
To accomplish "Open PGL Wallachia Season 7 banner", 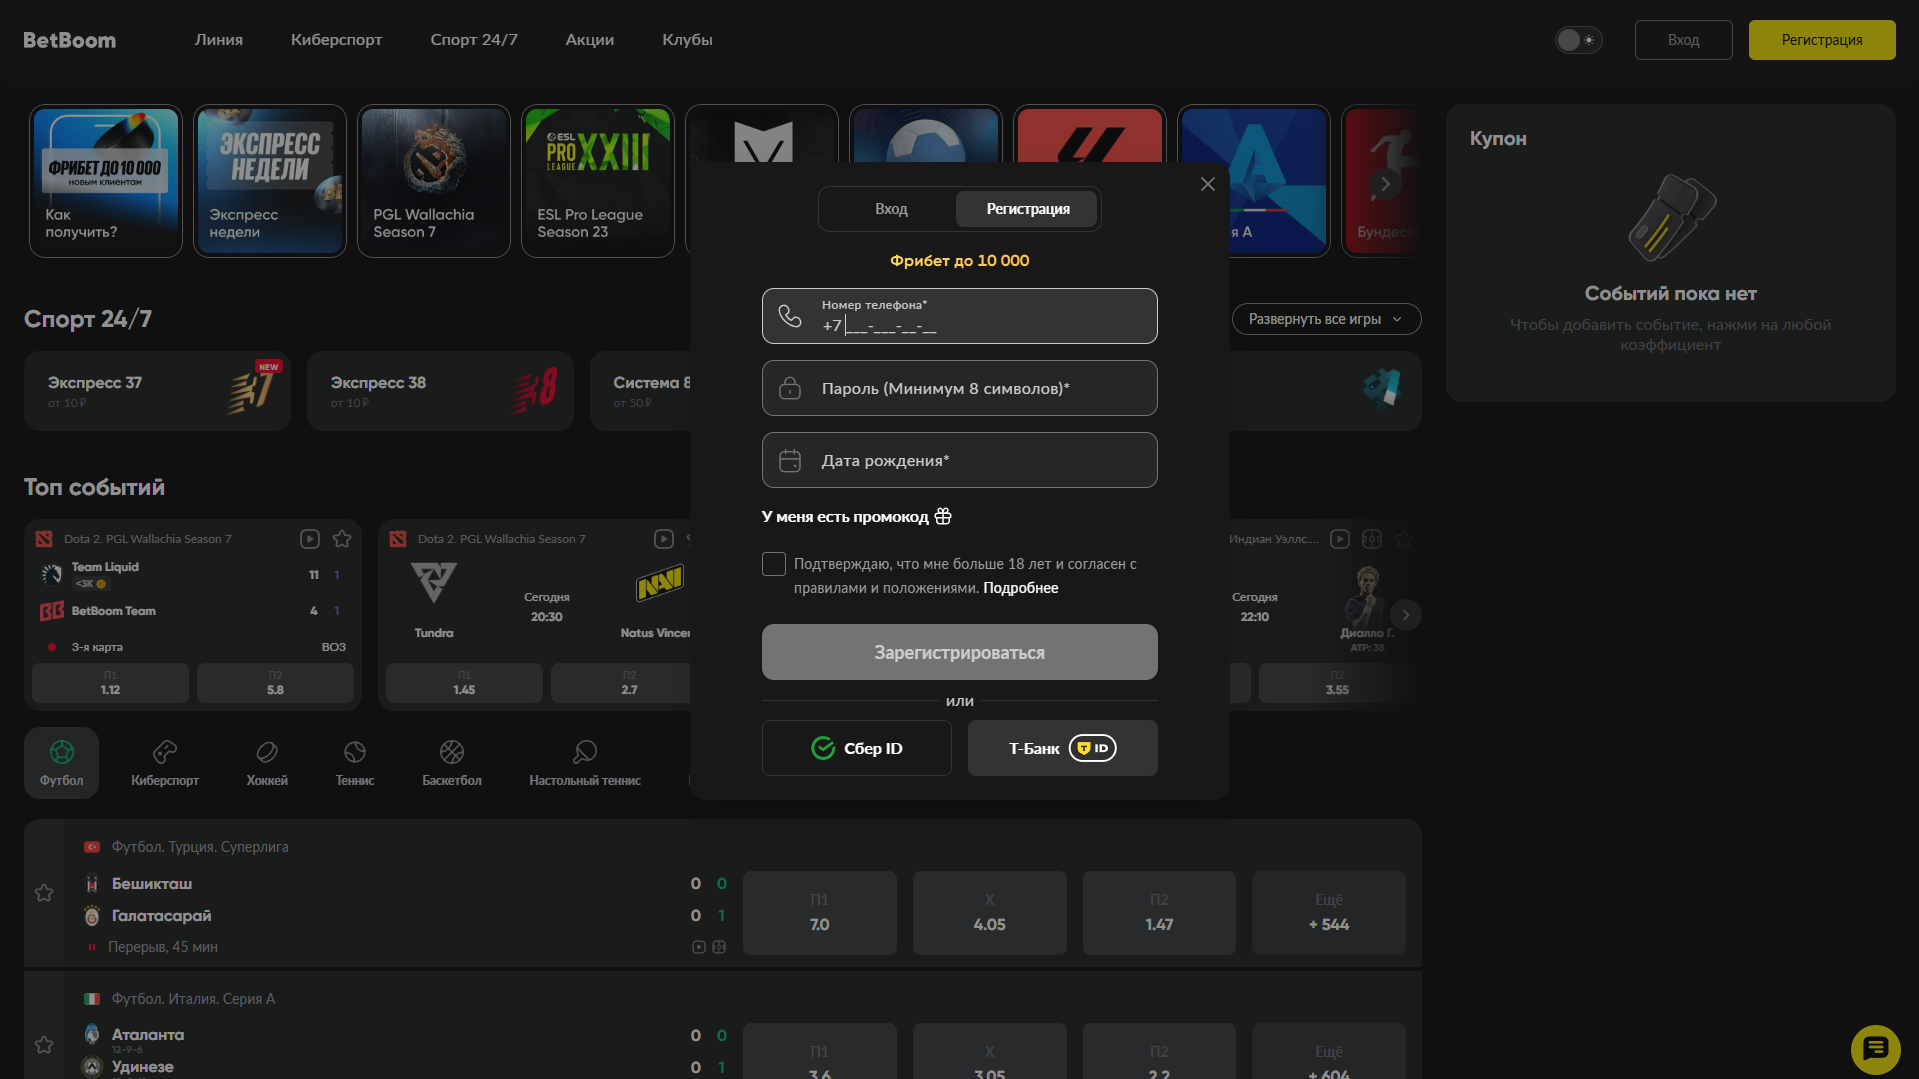I will (x=434, y=181).
